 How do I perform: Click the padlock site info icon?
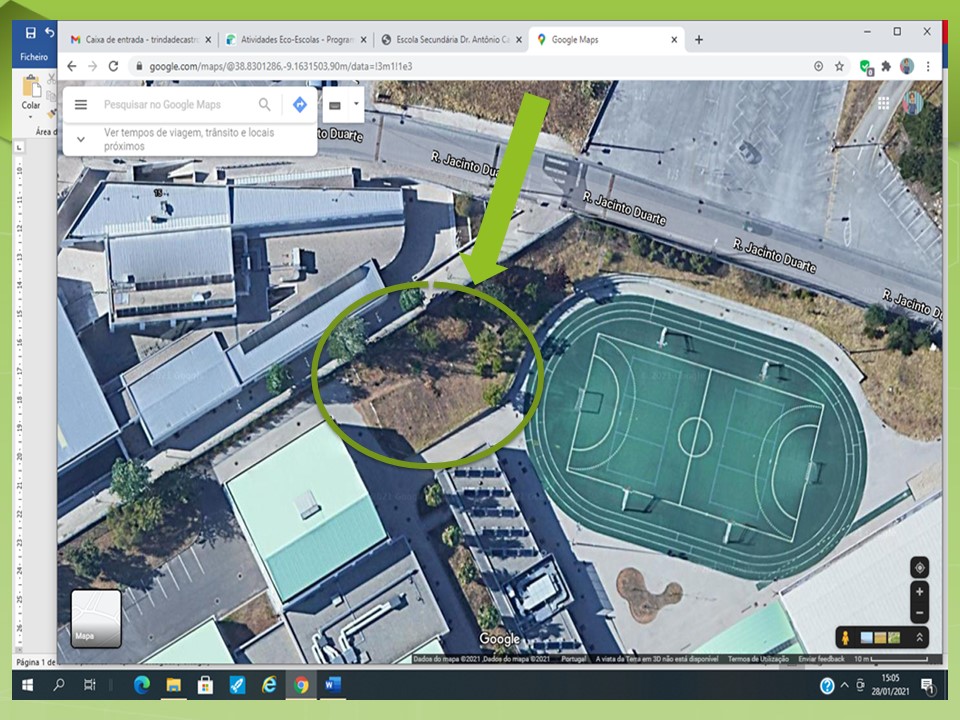139,66
